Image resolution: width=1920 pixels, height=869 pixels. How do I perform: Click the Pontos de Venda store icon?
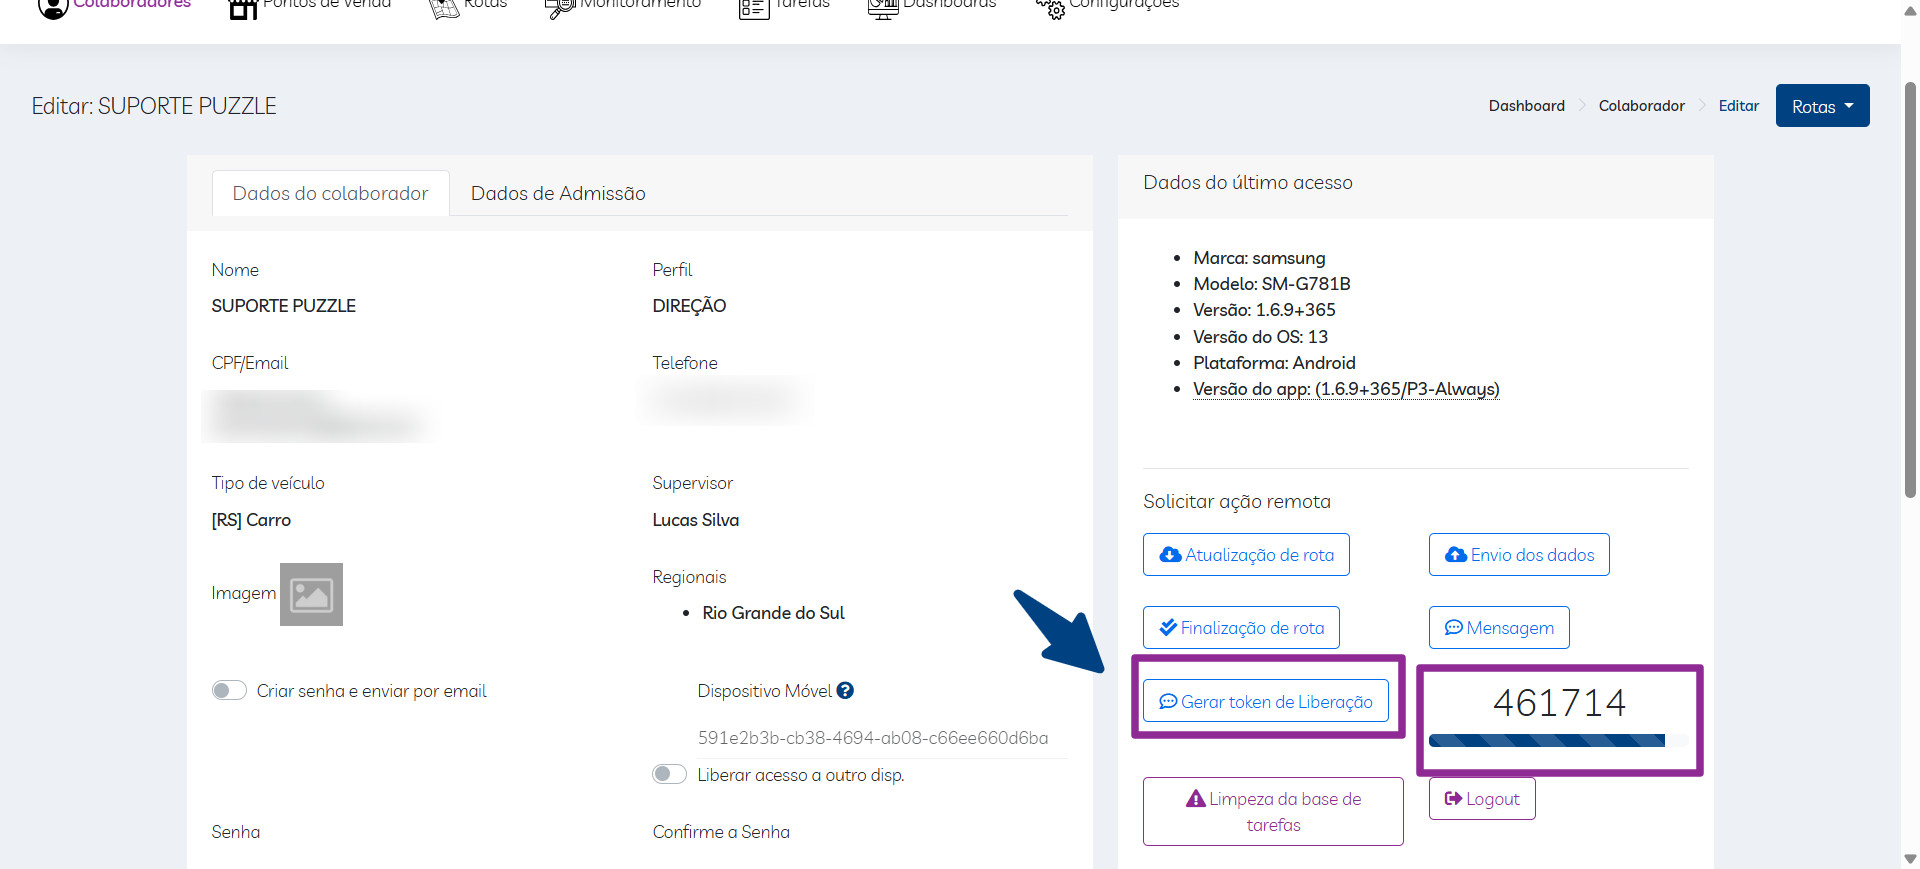pos(243,9)
